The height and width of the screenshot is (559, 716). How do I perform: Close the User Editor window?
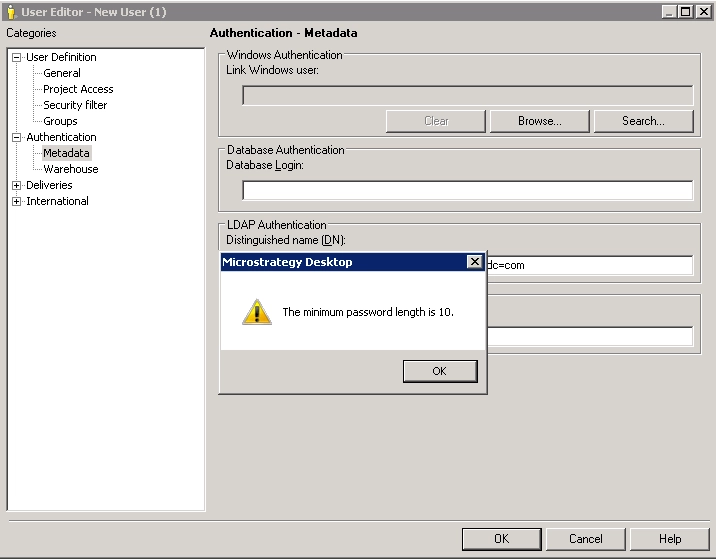point(703,11)
